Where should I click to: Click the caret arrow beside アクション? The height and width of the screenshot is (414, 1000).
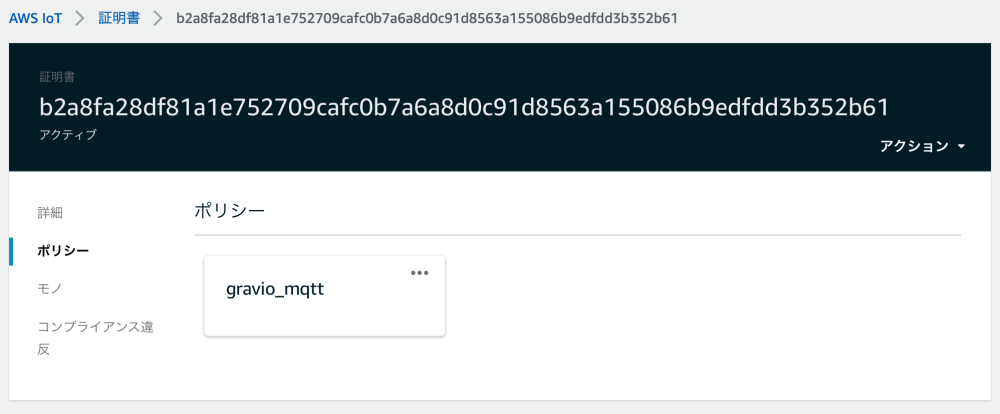(x=961, y=147)
